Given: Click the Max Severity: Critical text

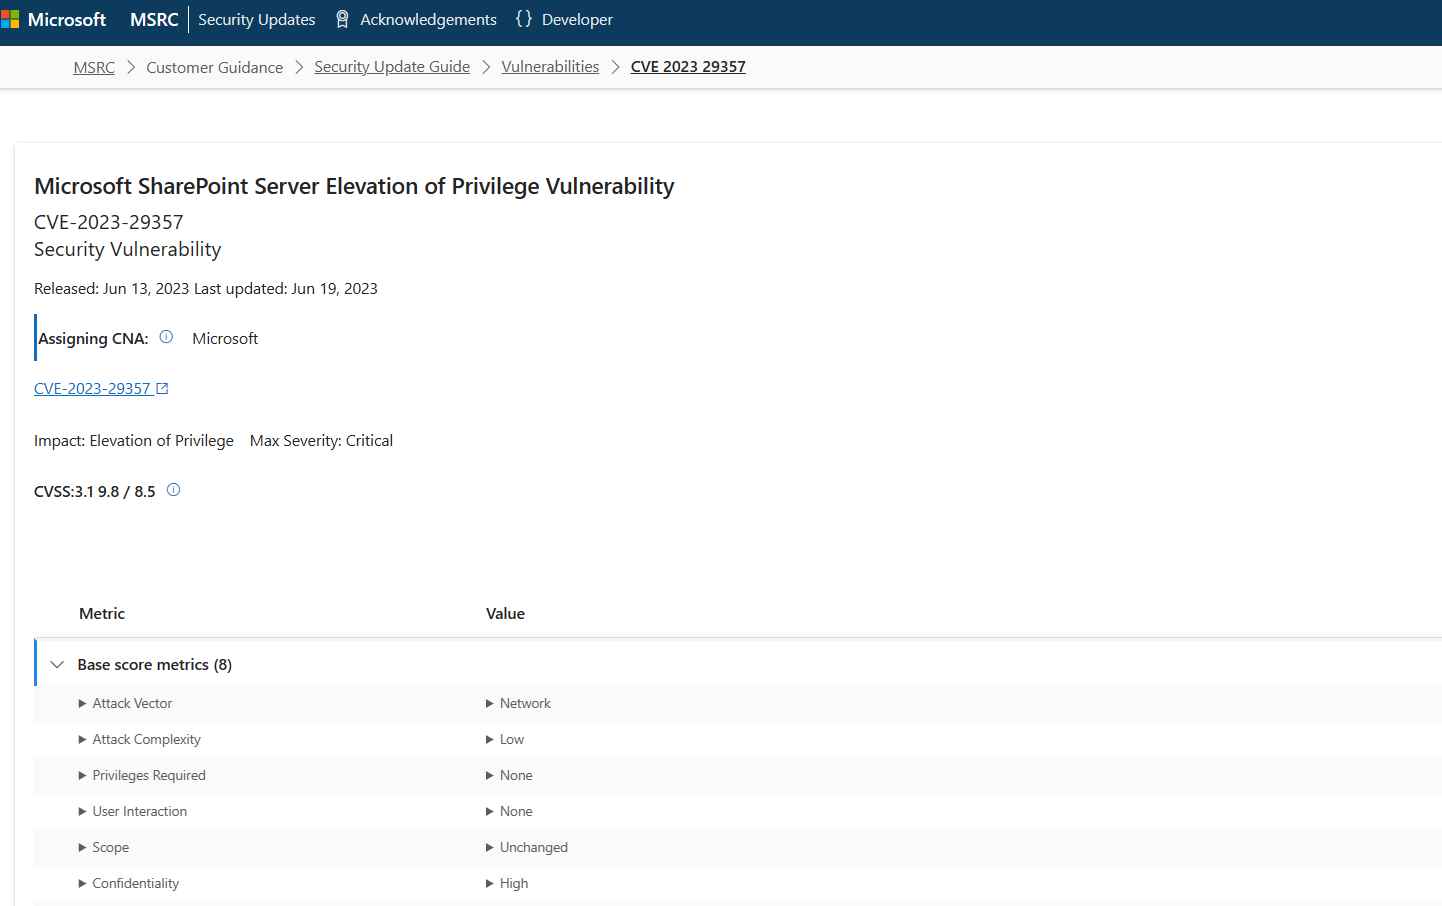Looking at the screenshot, I should tap(321, 440).
